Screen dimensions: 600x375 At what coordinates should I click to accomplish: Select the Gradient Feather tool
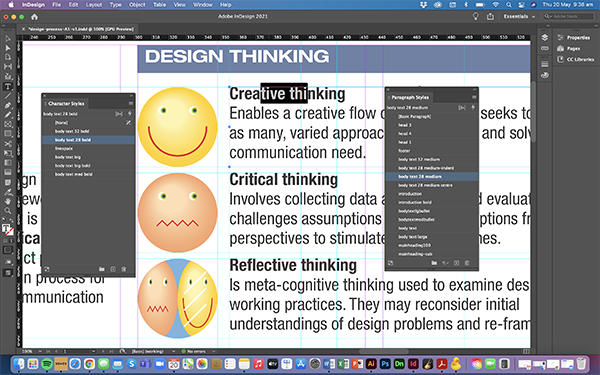click(x=8, y=173)
